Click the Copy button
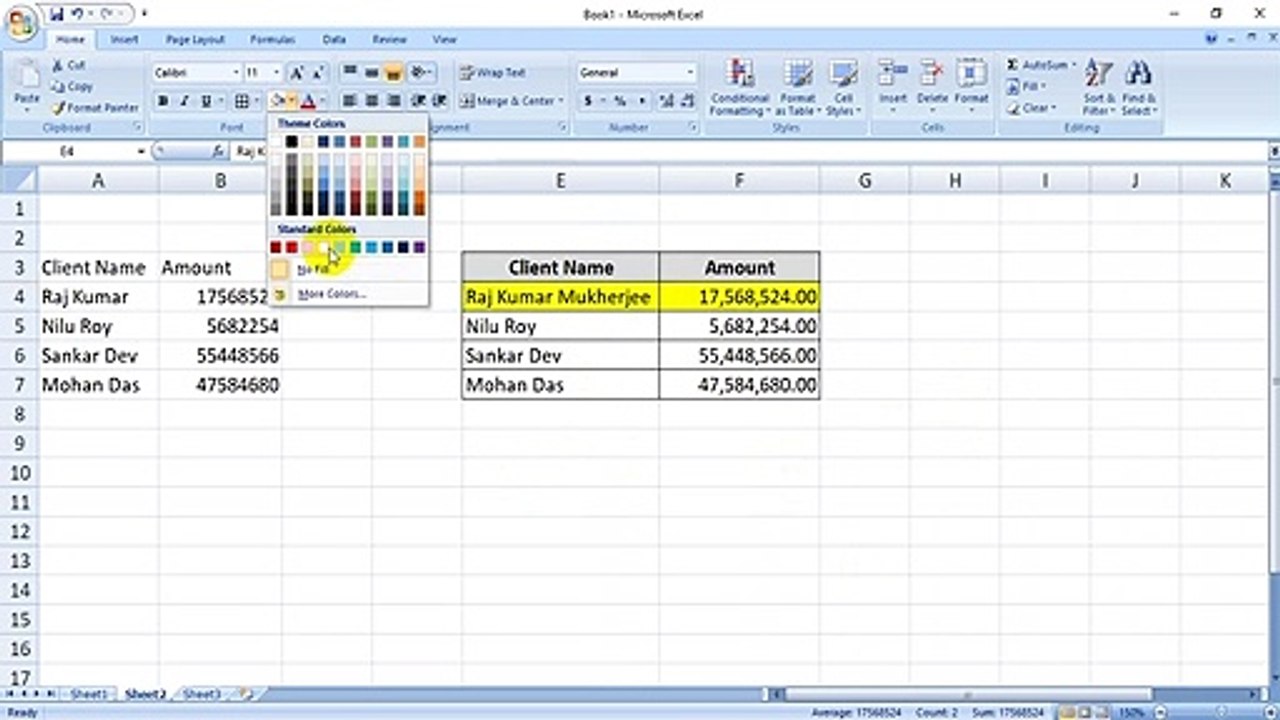Viewport: 1280px width, 720px height. point(72,87)
